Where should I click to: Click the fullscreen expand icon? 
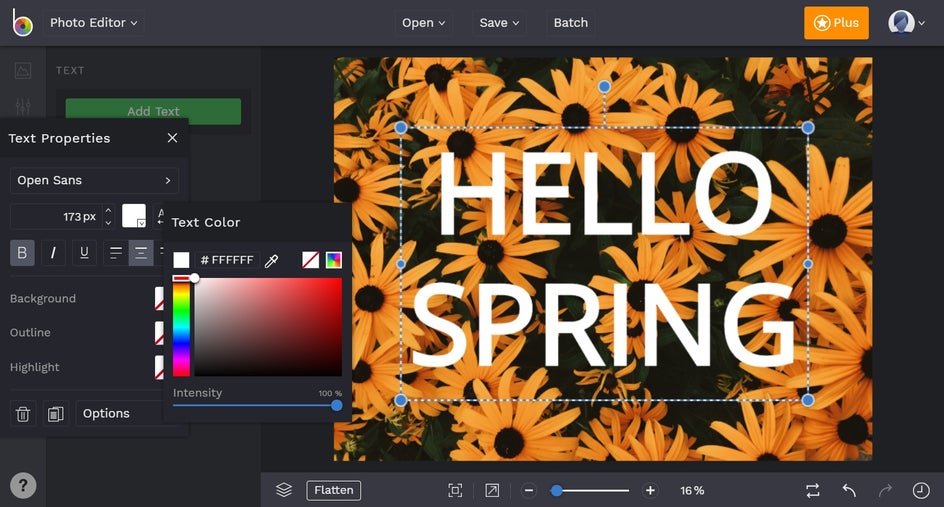(492, 490)
